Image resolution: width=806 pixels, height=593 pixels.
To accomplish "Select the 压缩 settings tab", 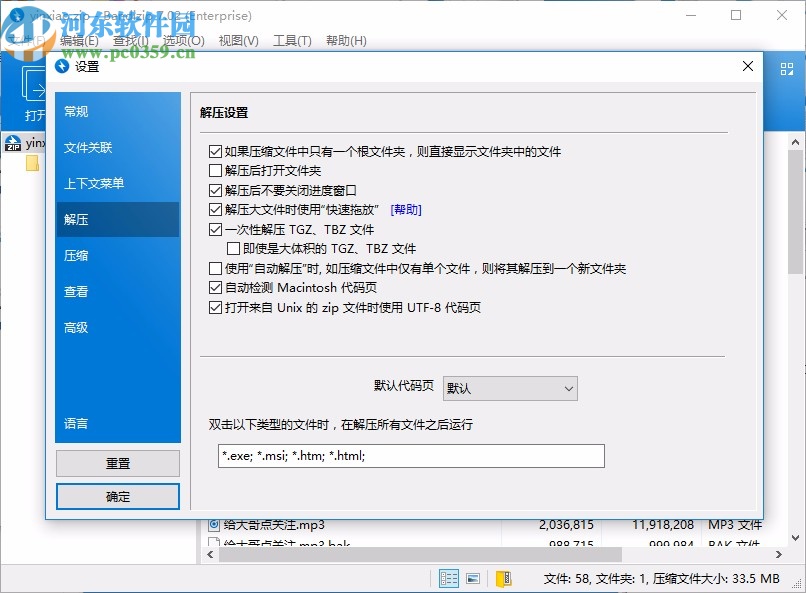I will 77,255.
